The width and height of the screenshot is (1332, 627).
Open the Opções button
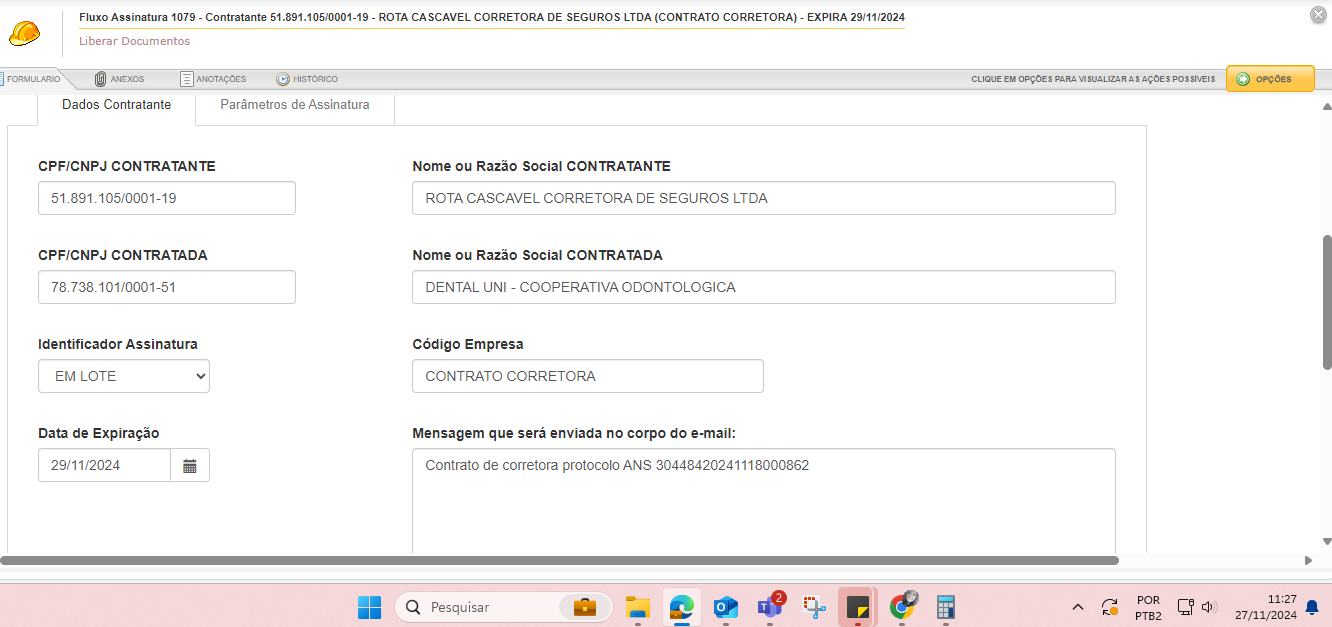(x=1270, y=79)
